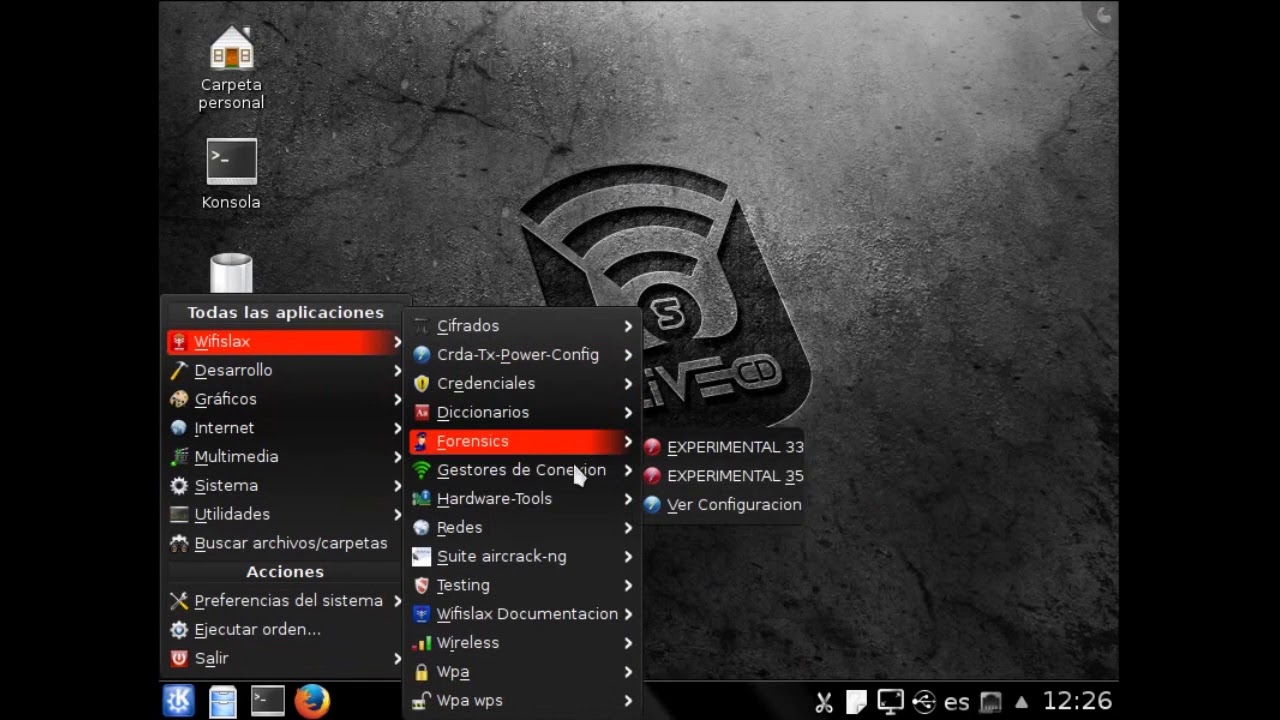Viewport: 1280px width, 720px height.
Task: Launch the terminal from the taskbar
Action: click(x=267, y=701)
